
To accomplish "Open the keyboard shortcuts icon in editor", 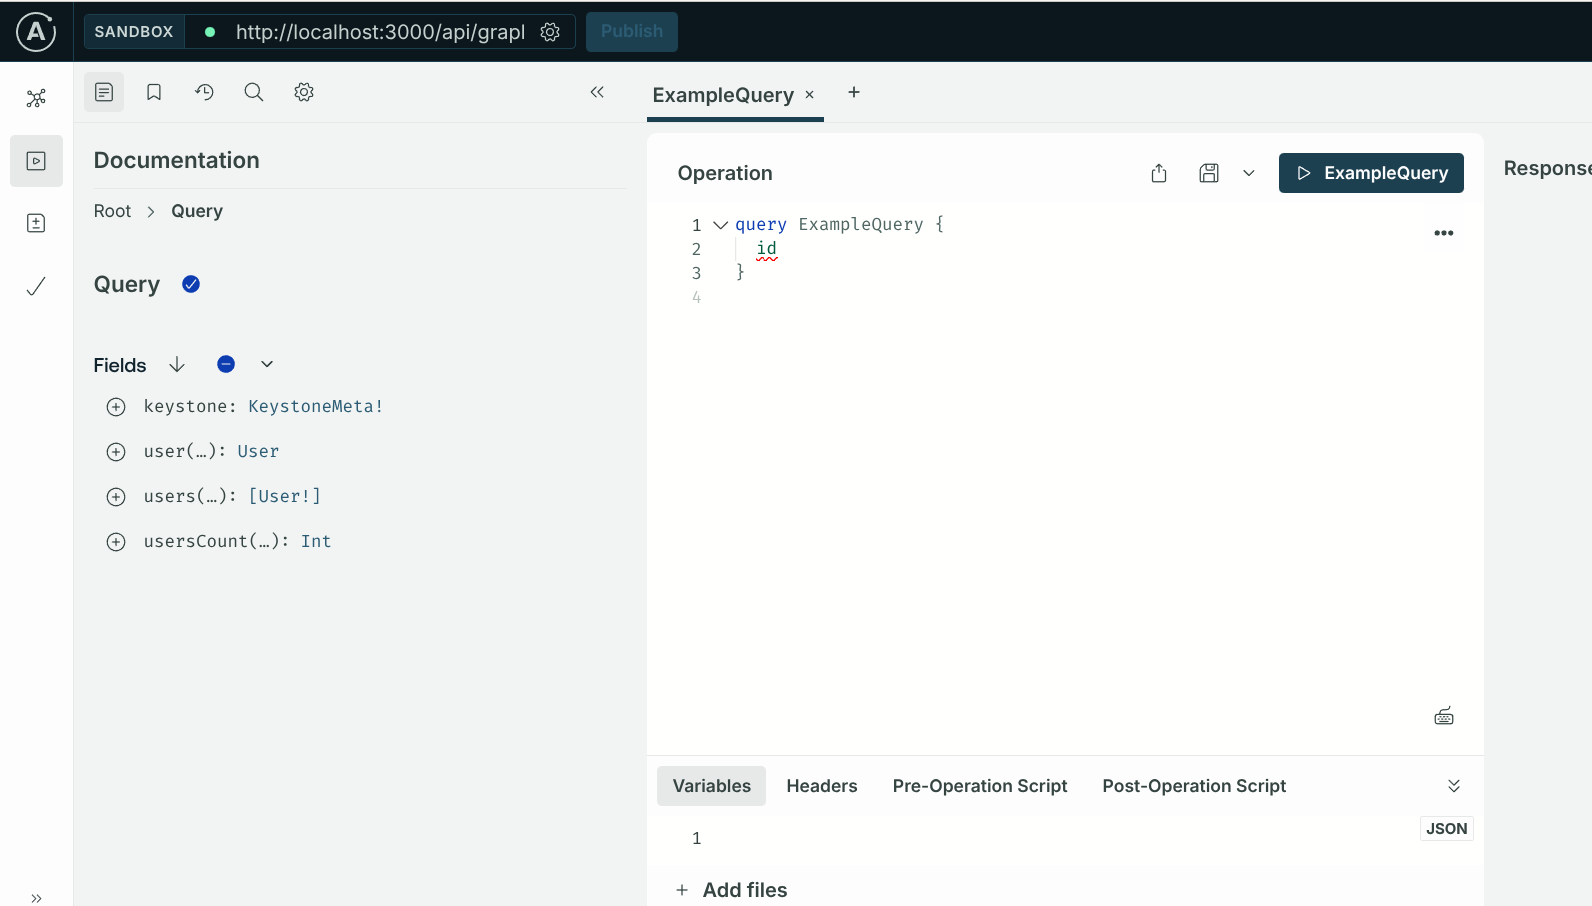I will point(1443,716).
